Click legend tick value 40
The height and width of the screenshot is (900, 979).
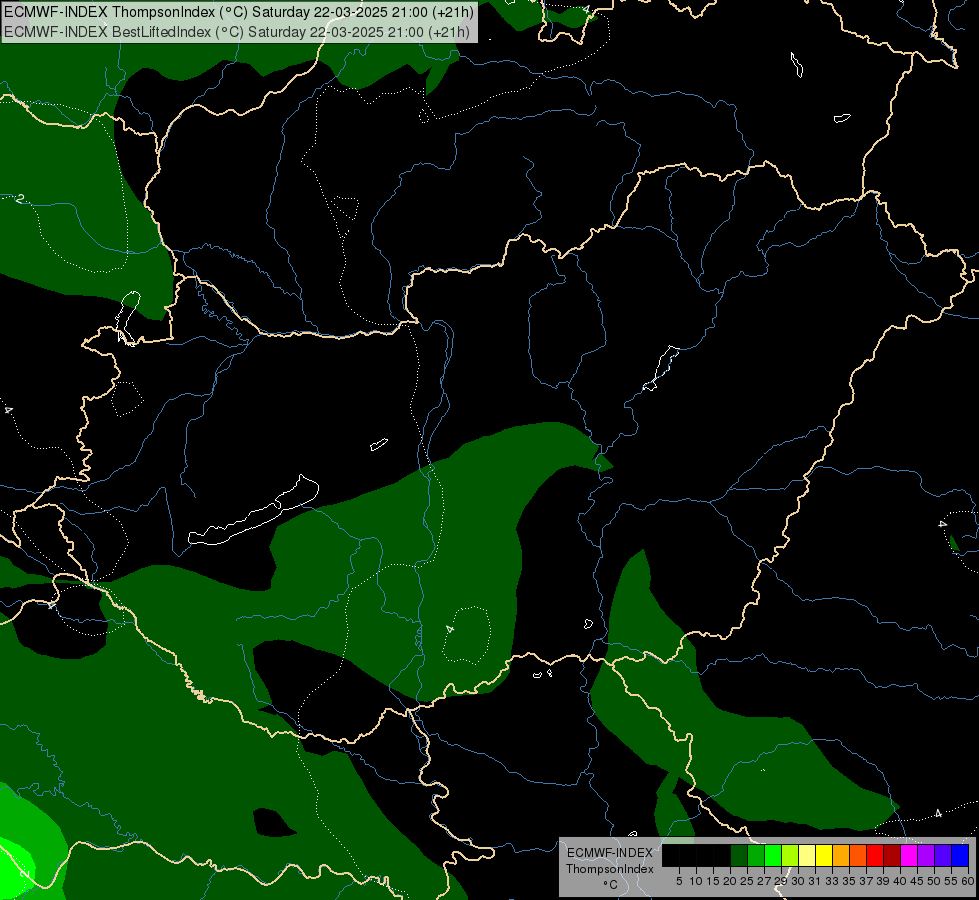click(x=900, y=881)
